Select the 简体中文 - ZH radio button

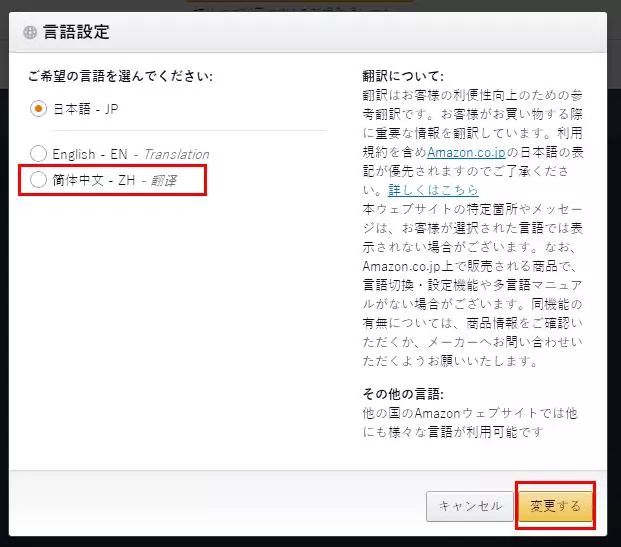pos(38,180)
